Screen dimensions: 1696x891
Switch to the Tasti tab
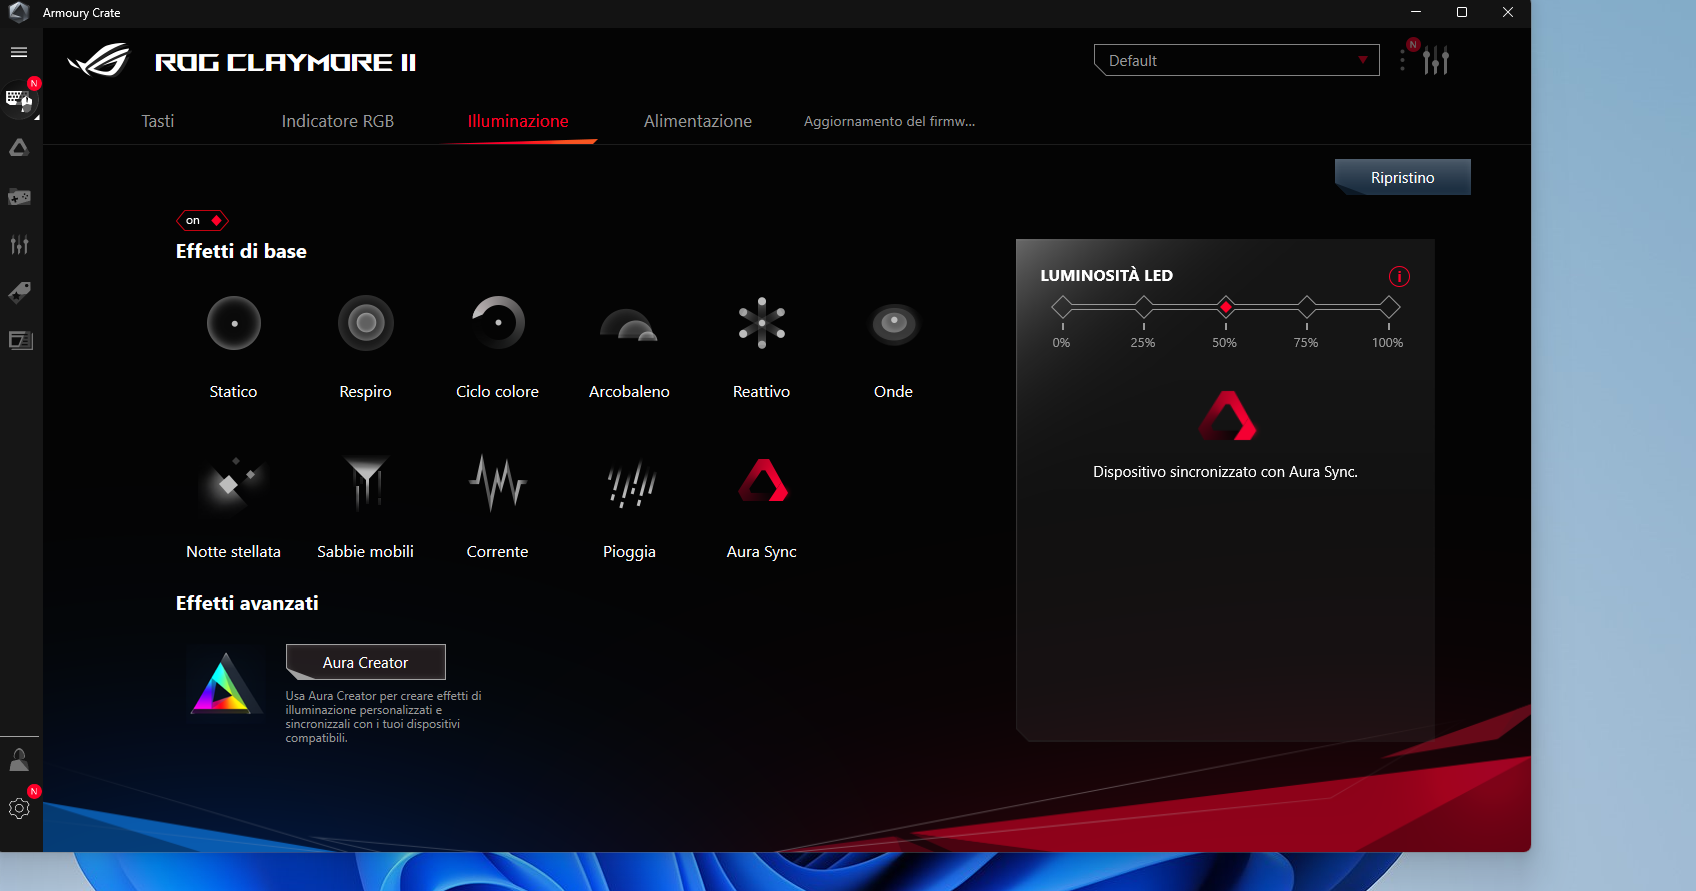pyautogui.click(x=158, y=121)
